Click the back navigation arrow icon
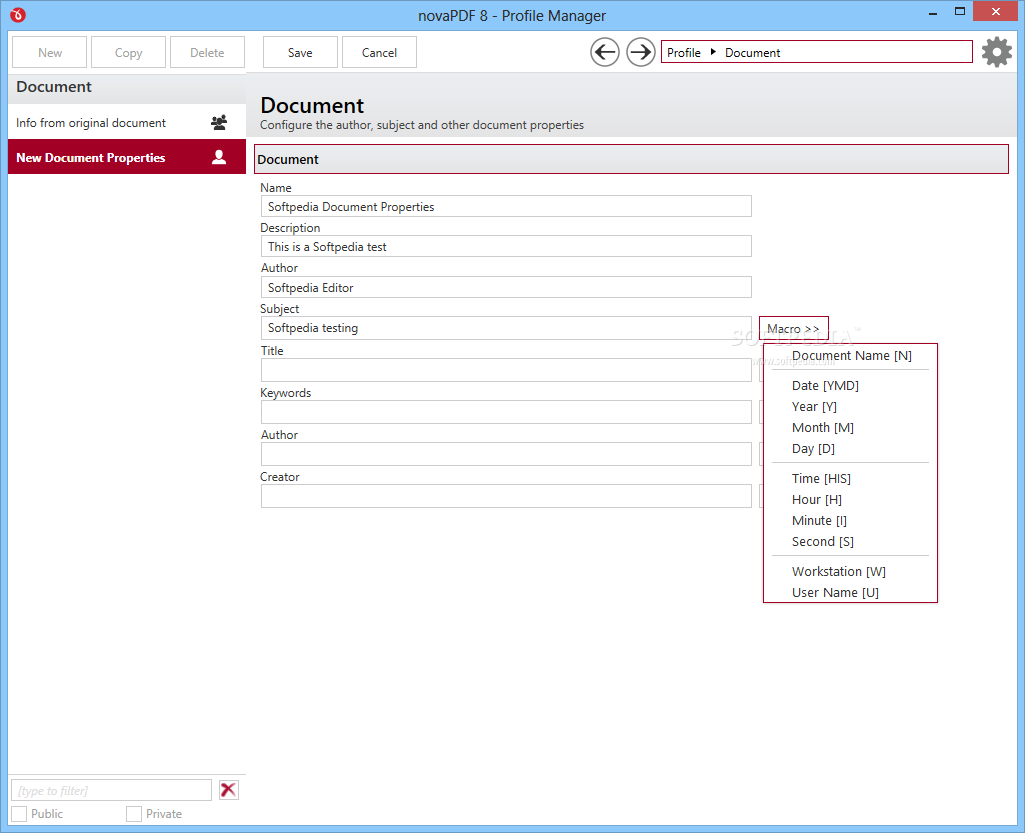1025x833 pixels. [605, 52]
